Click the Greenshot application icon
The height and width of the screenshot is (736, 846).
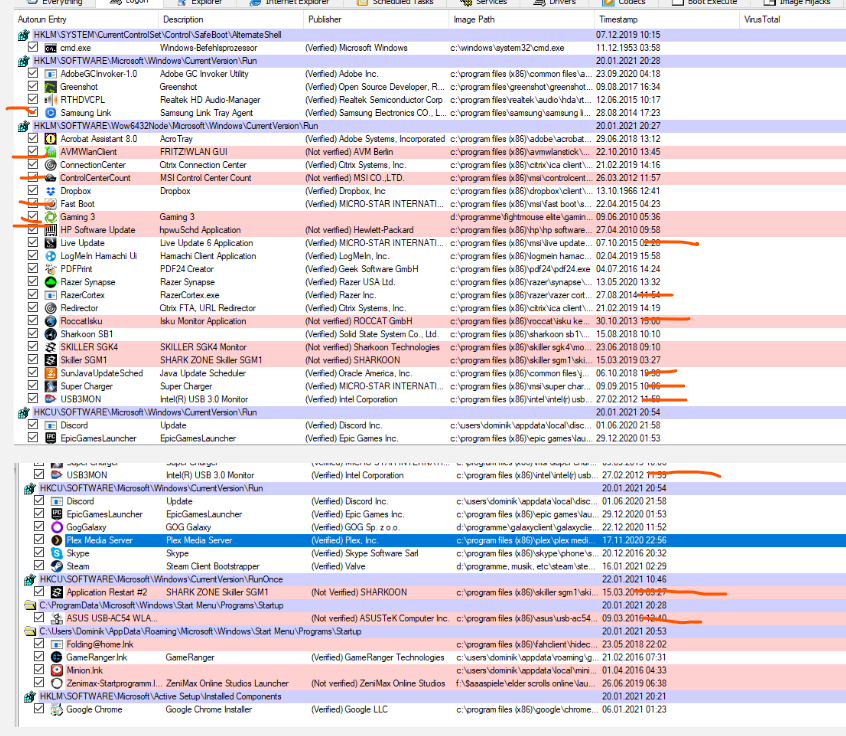point(50,87)
